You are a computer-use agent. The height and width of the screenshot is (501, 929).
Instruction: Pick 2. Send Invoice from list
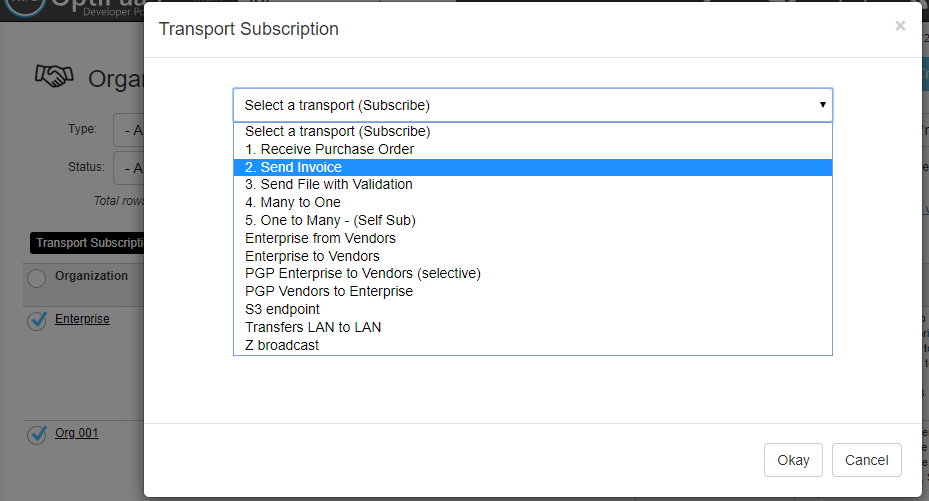pyautogui.click(x=293, y=167)
